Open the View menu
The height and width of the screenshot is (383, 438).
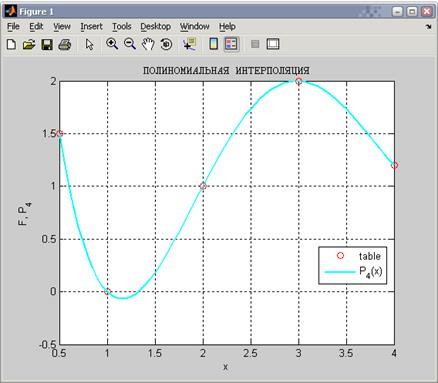pyautogui.click(x=62, y=26)
